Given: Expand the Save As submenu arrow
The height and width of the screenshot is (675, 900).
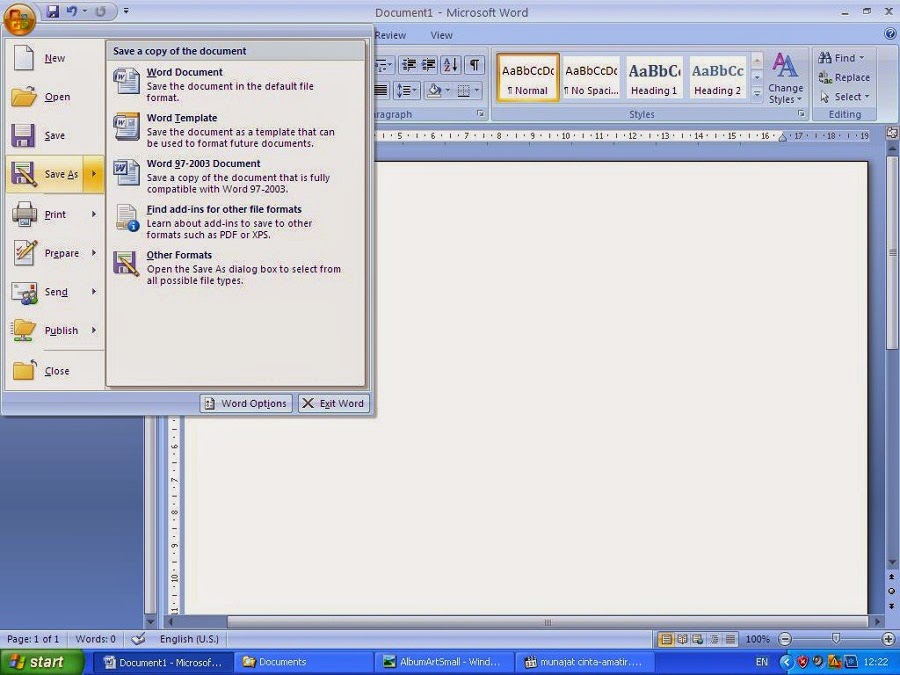Looking at the screenshot, I should (x=94, y=174).
